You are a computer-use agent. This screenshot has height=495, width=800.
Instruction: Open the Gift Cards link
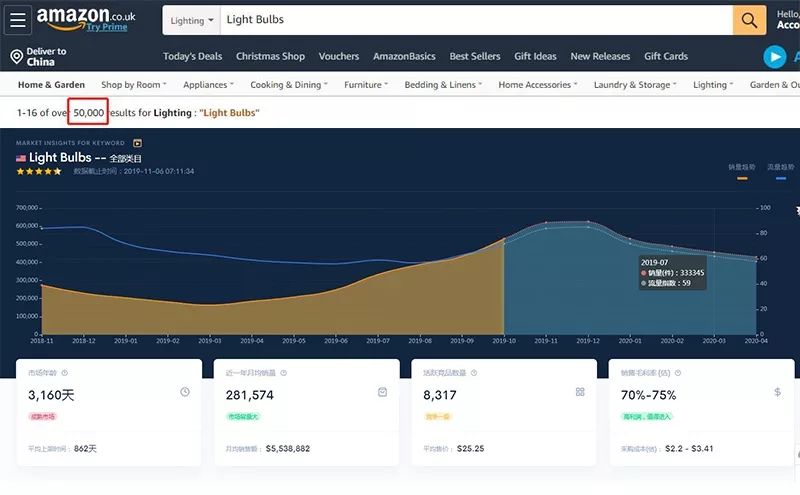pos(666,57)
